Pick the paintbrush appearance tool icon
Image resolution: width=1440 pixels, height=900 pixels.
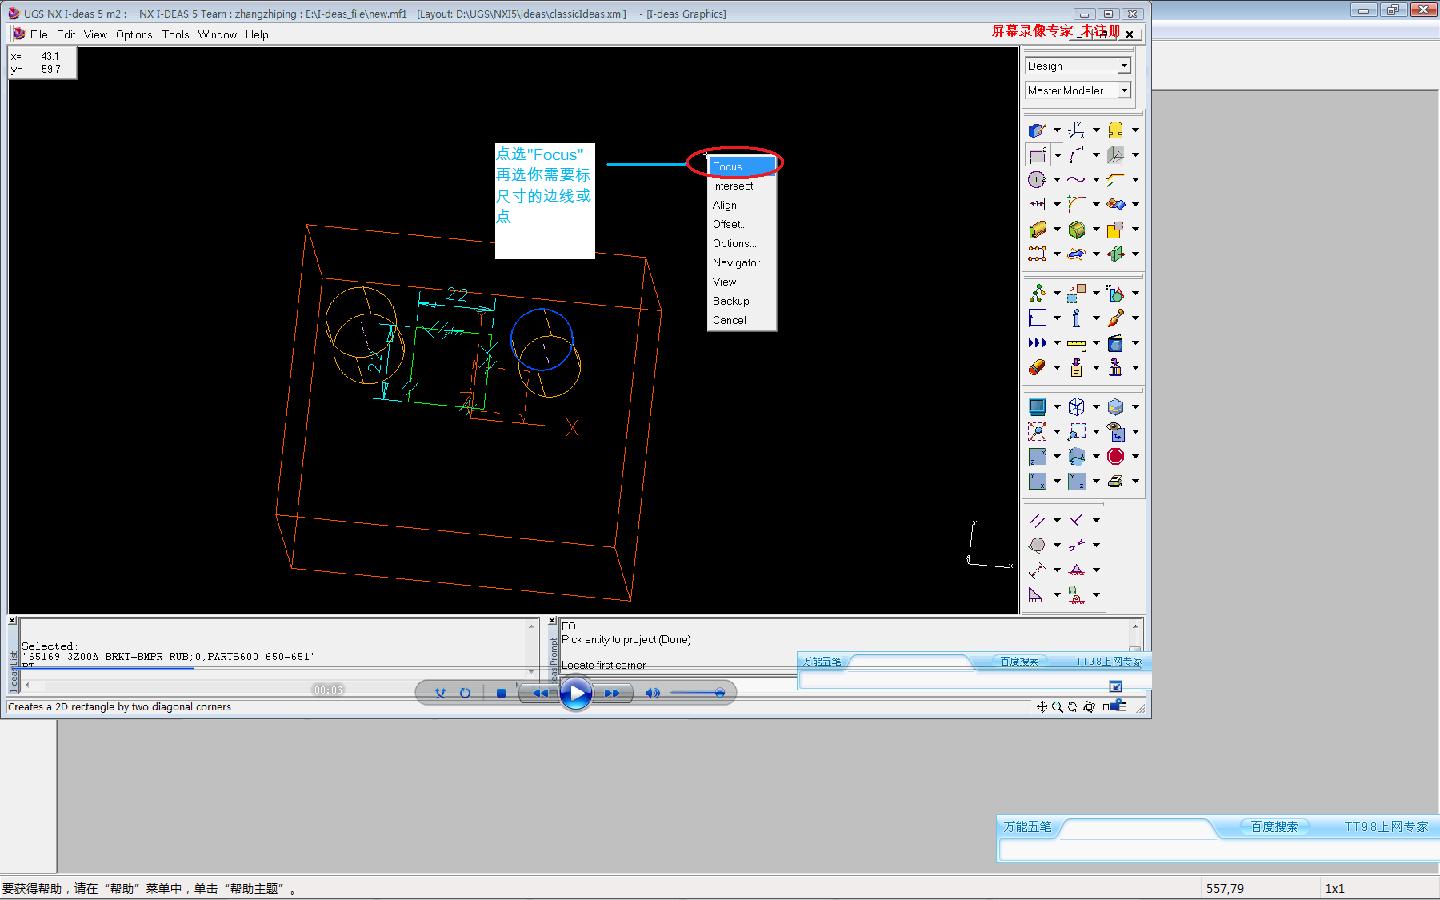click(x=1115, y=318)
